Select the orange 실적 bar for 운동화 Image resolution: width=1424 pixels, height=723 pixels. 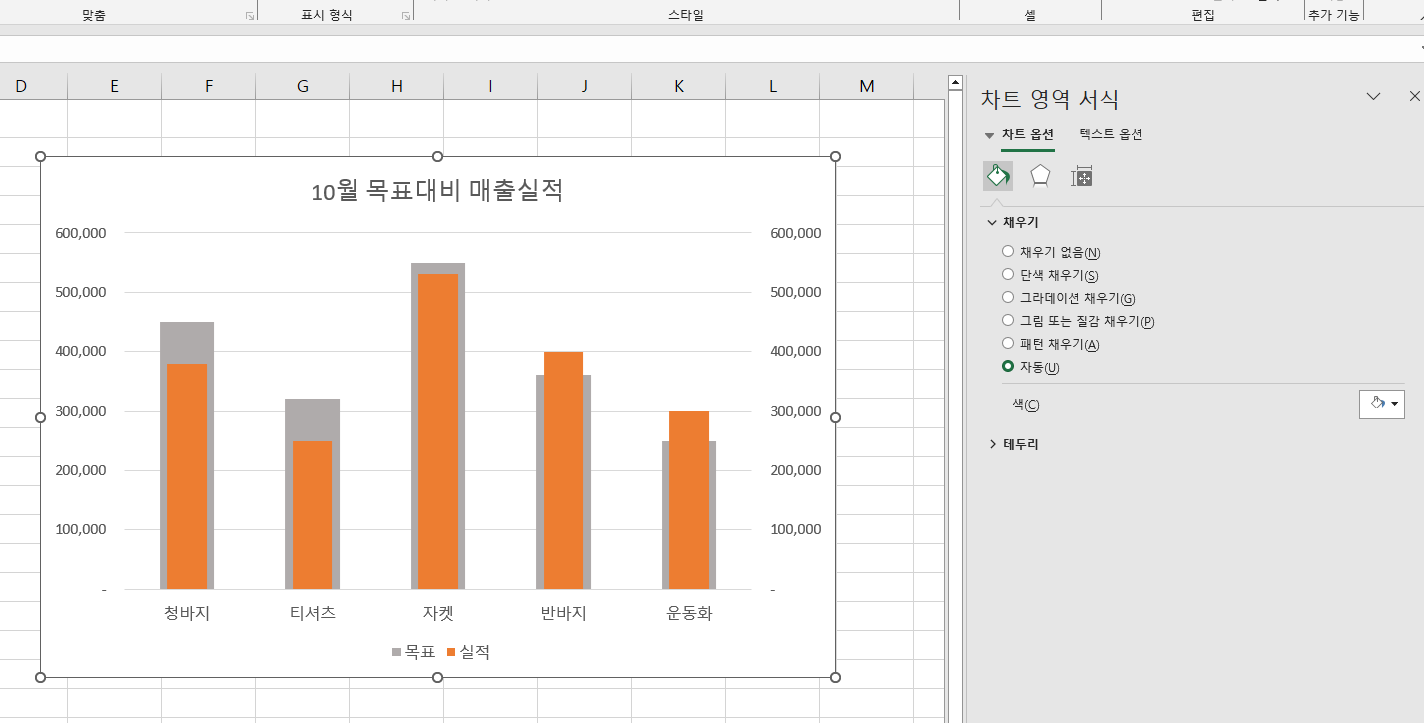689,500
